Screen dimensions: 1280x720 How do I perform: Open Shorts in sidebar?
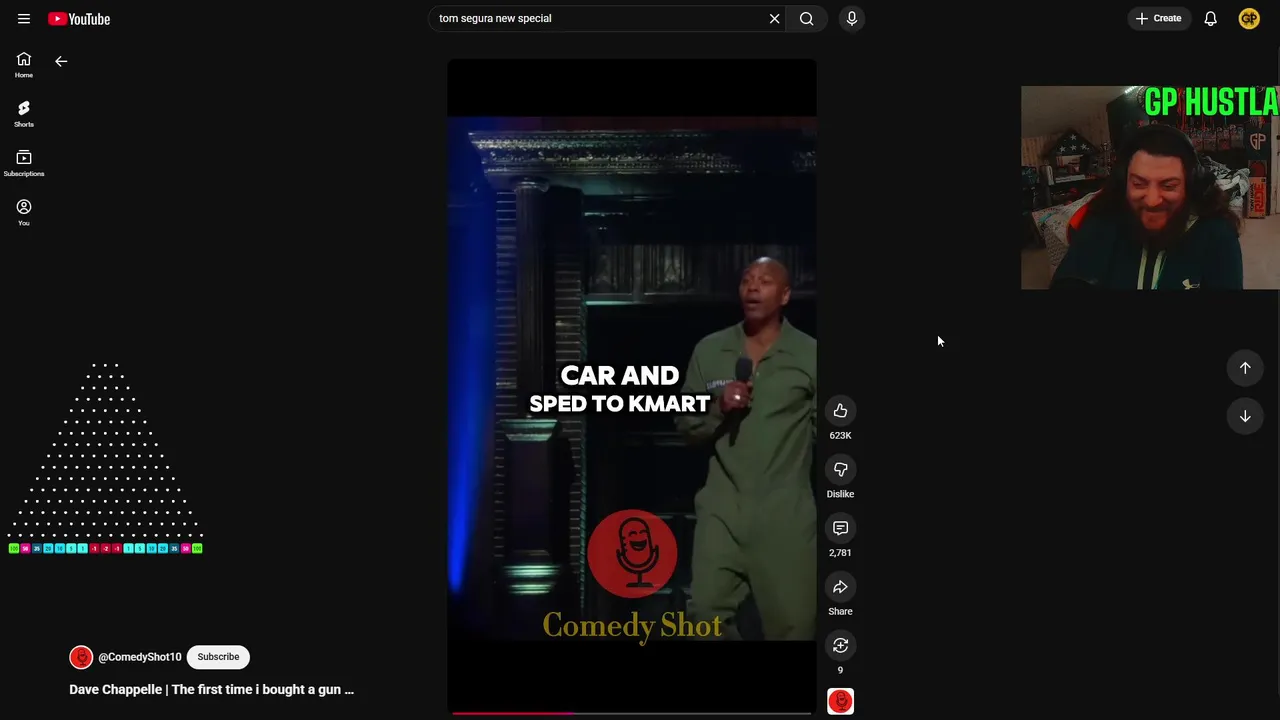pos(24,114)
